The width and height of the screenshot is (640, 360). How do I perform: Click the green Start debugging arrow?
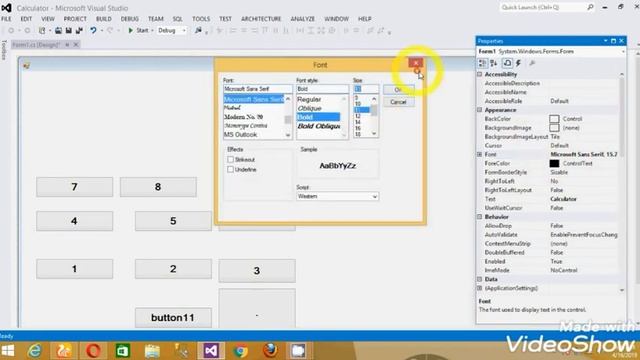coord(131,30)
